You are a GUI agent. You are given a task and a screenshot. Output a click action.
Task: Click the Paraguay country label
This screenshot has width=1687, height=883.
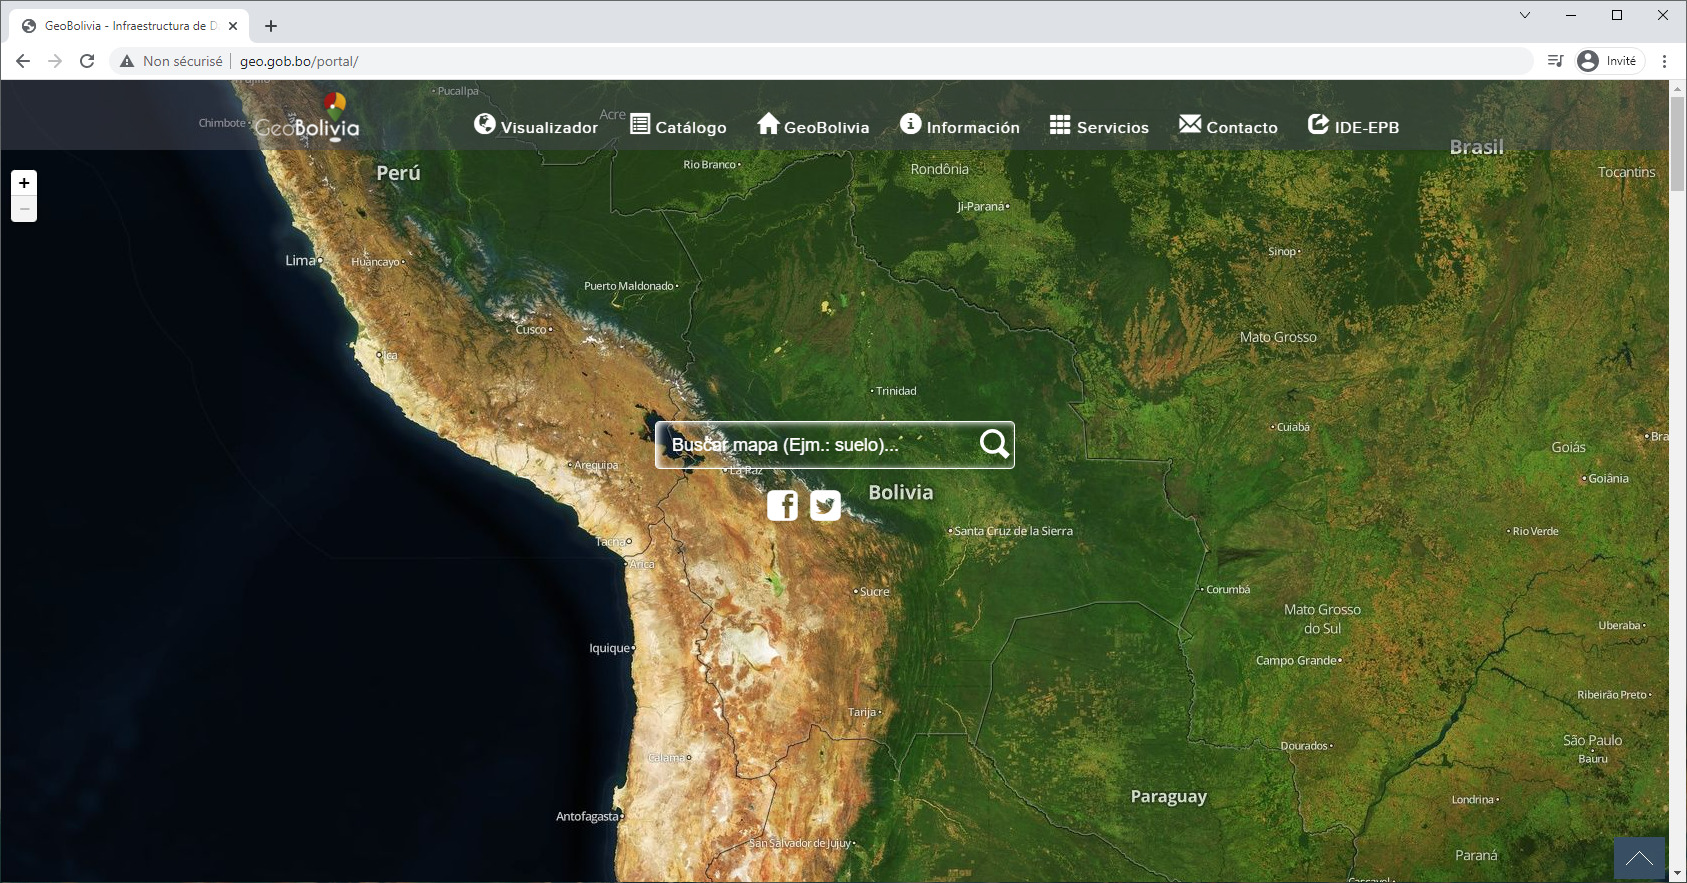(x=1168, y=797)
